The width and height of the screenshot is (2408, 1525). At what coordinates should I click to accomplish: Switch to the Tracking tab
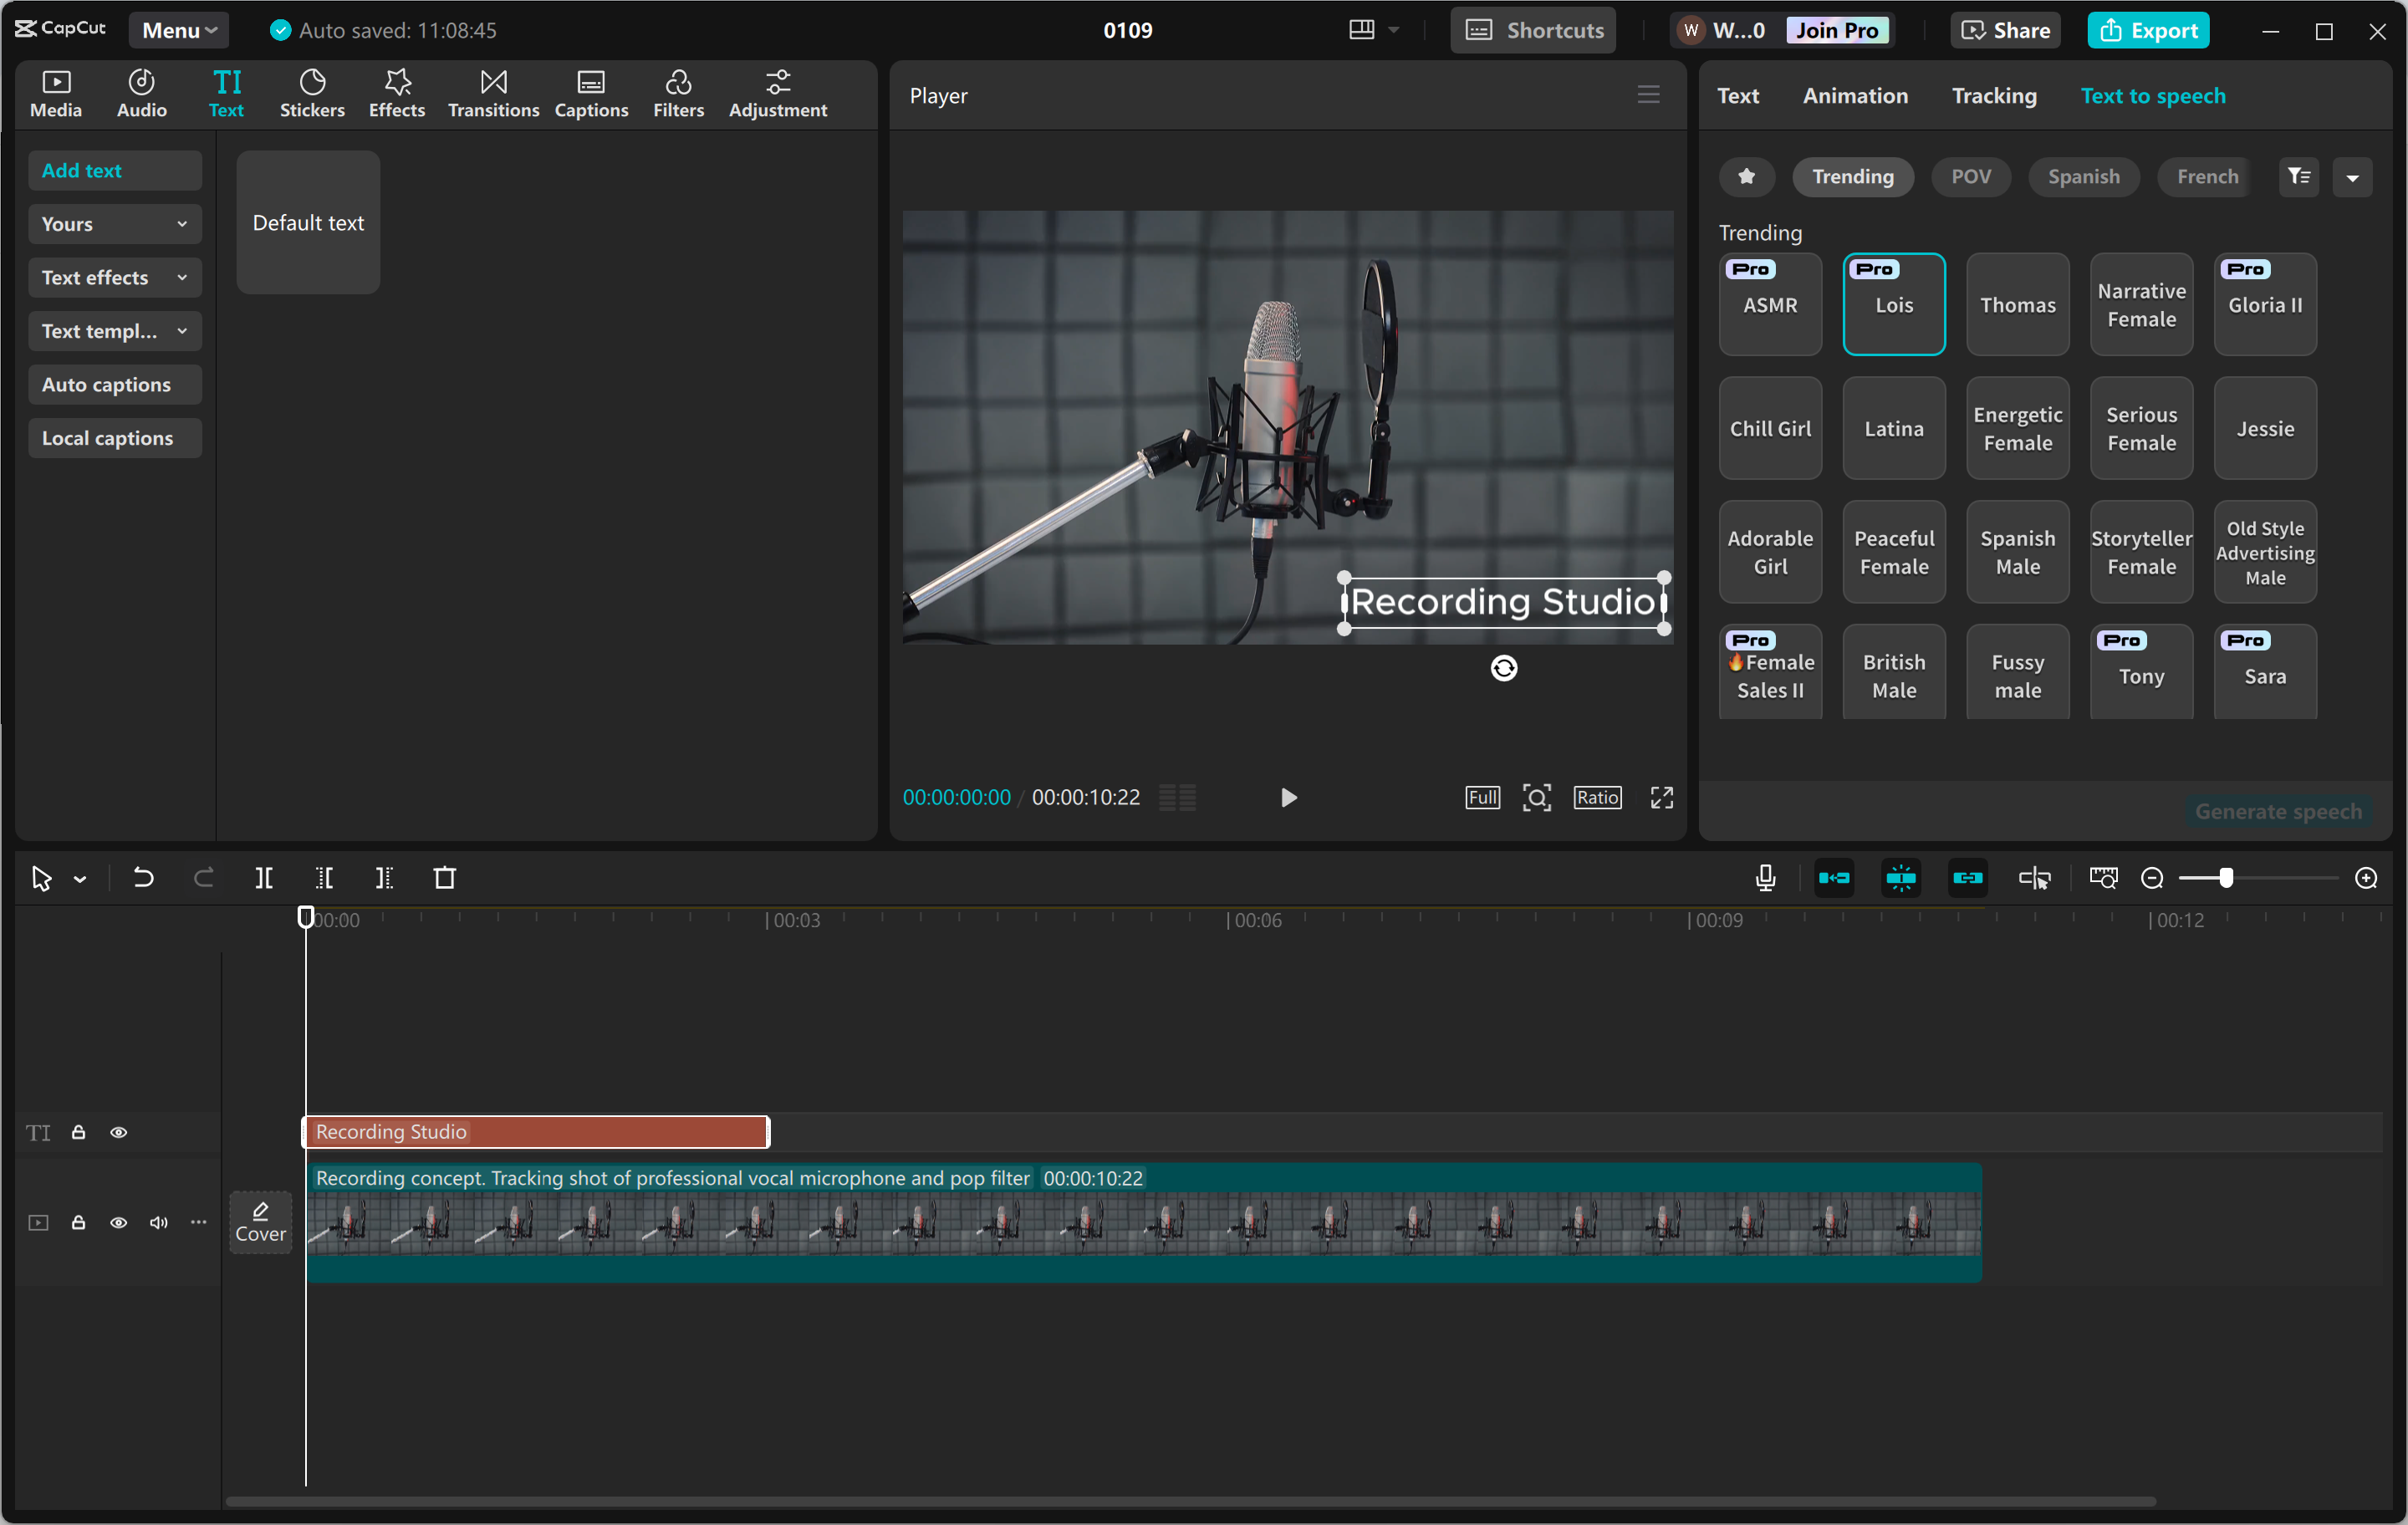pyautogui.click(x=1993, y=96)
